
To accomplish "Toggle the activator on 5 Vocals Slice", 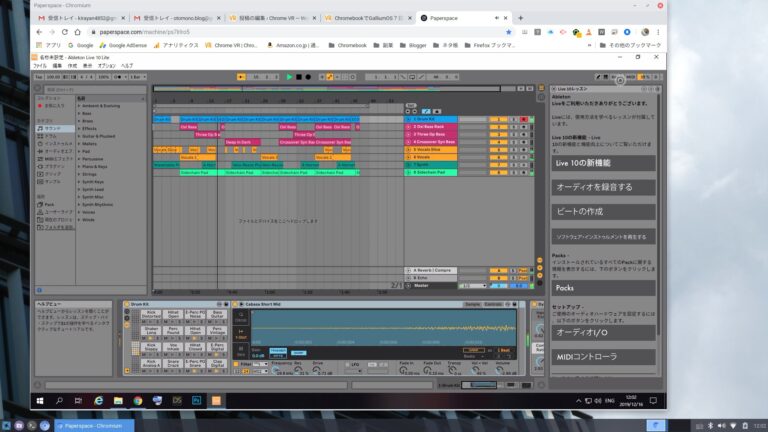I will 498,150.
